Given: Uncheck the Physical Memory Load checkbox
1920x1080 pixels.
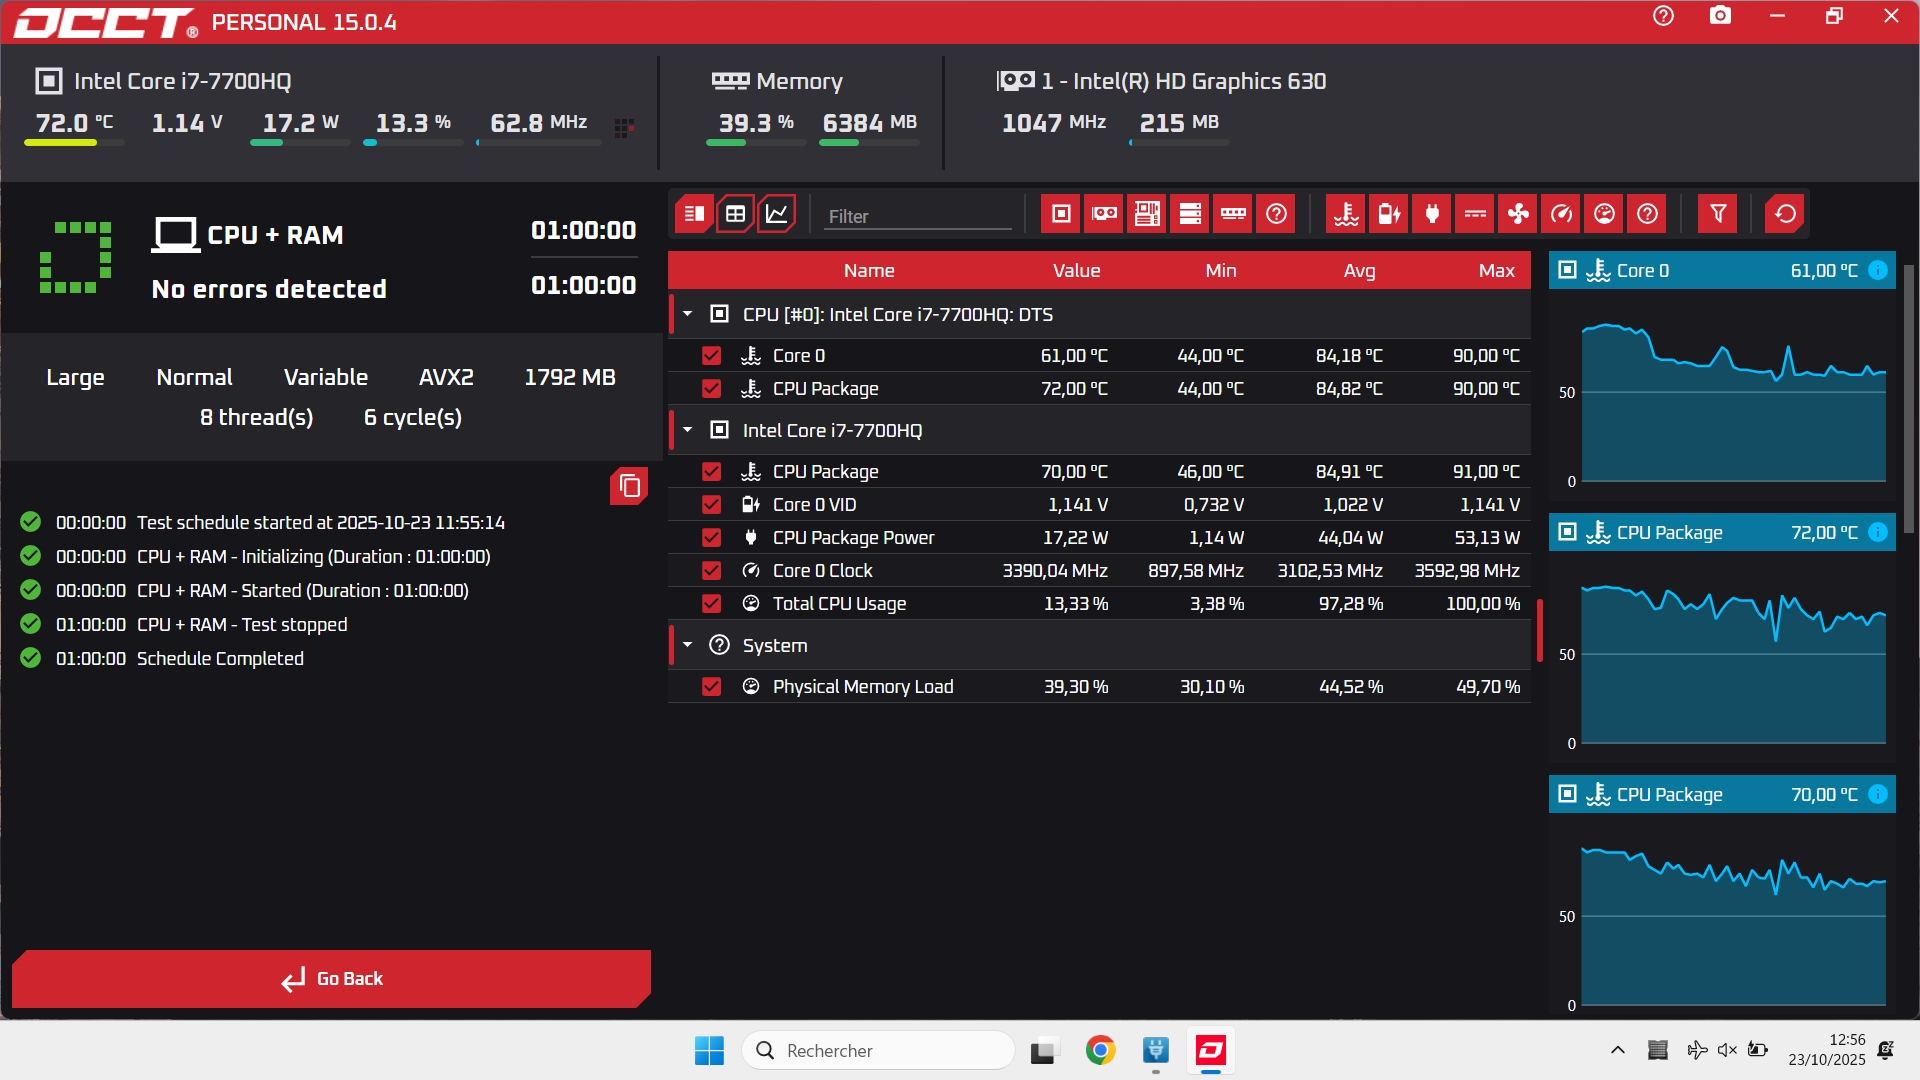Looking at the screenshot, I should (711, 687).
